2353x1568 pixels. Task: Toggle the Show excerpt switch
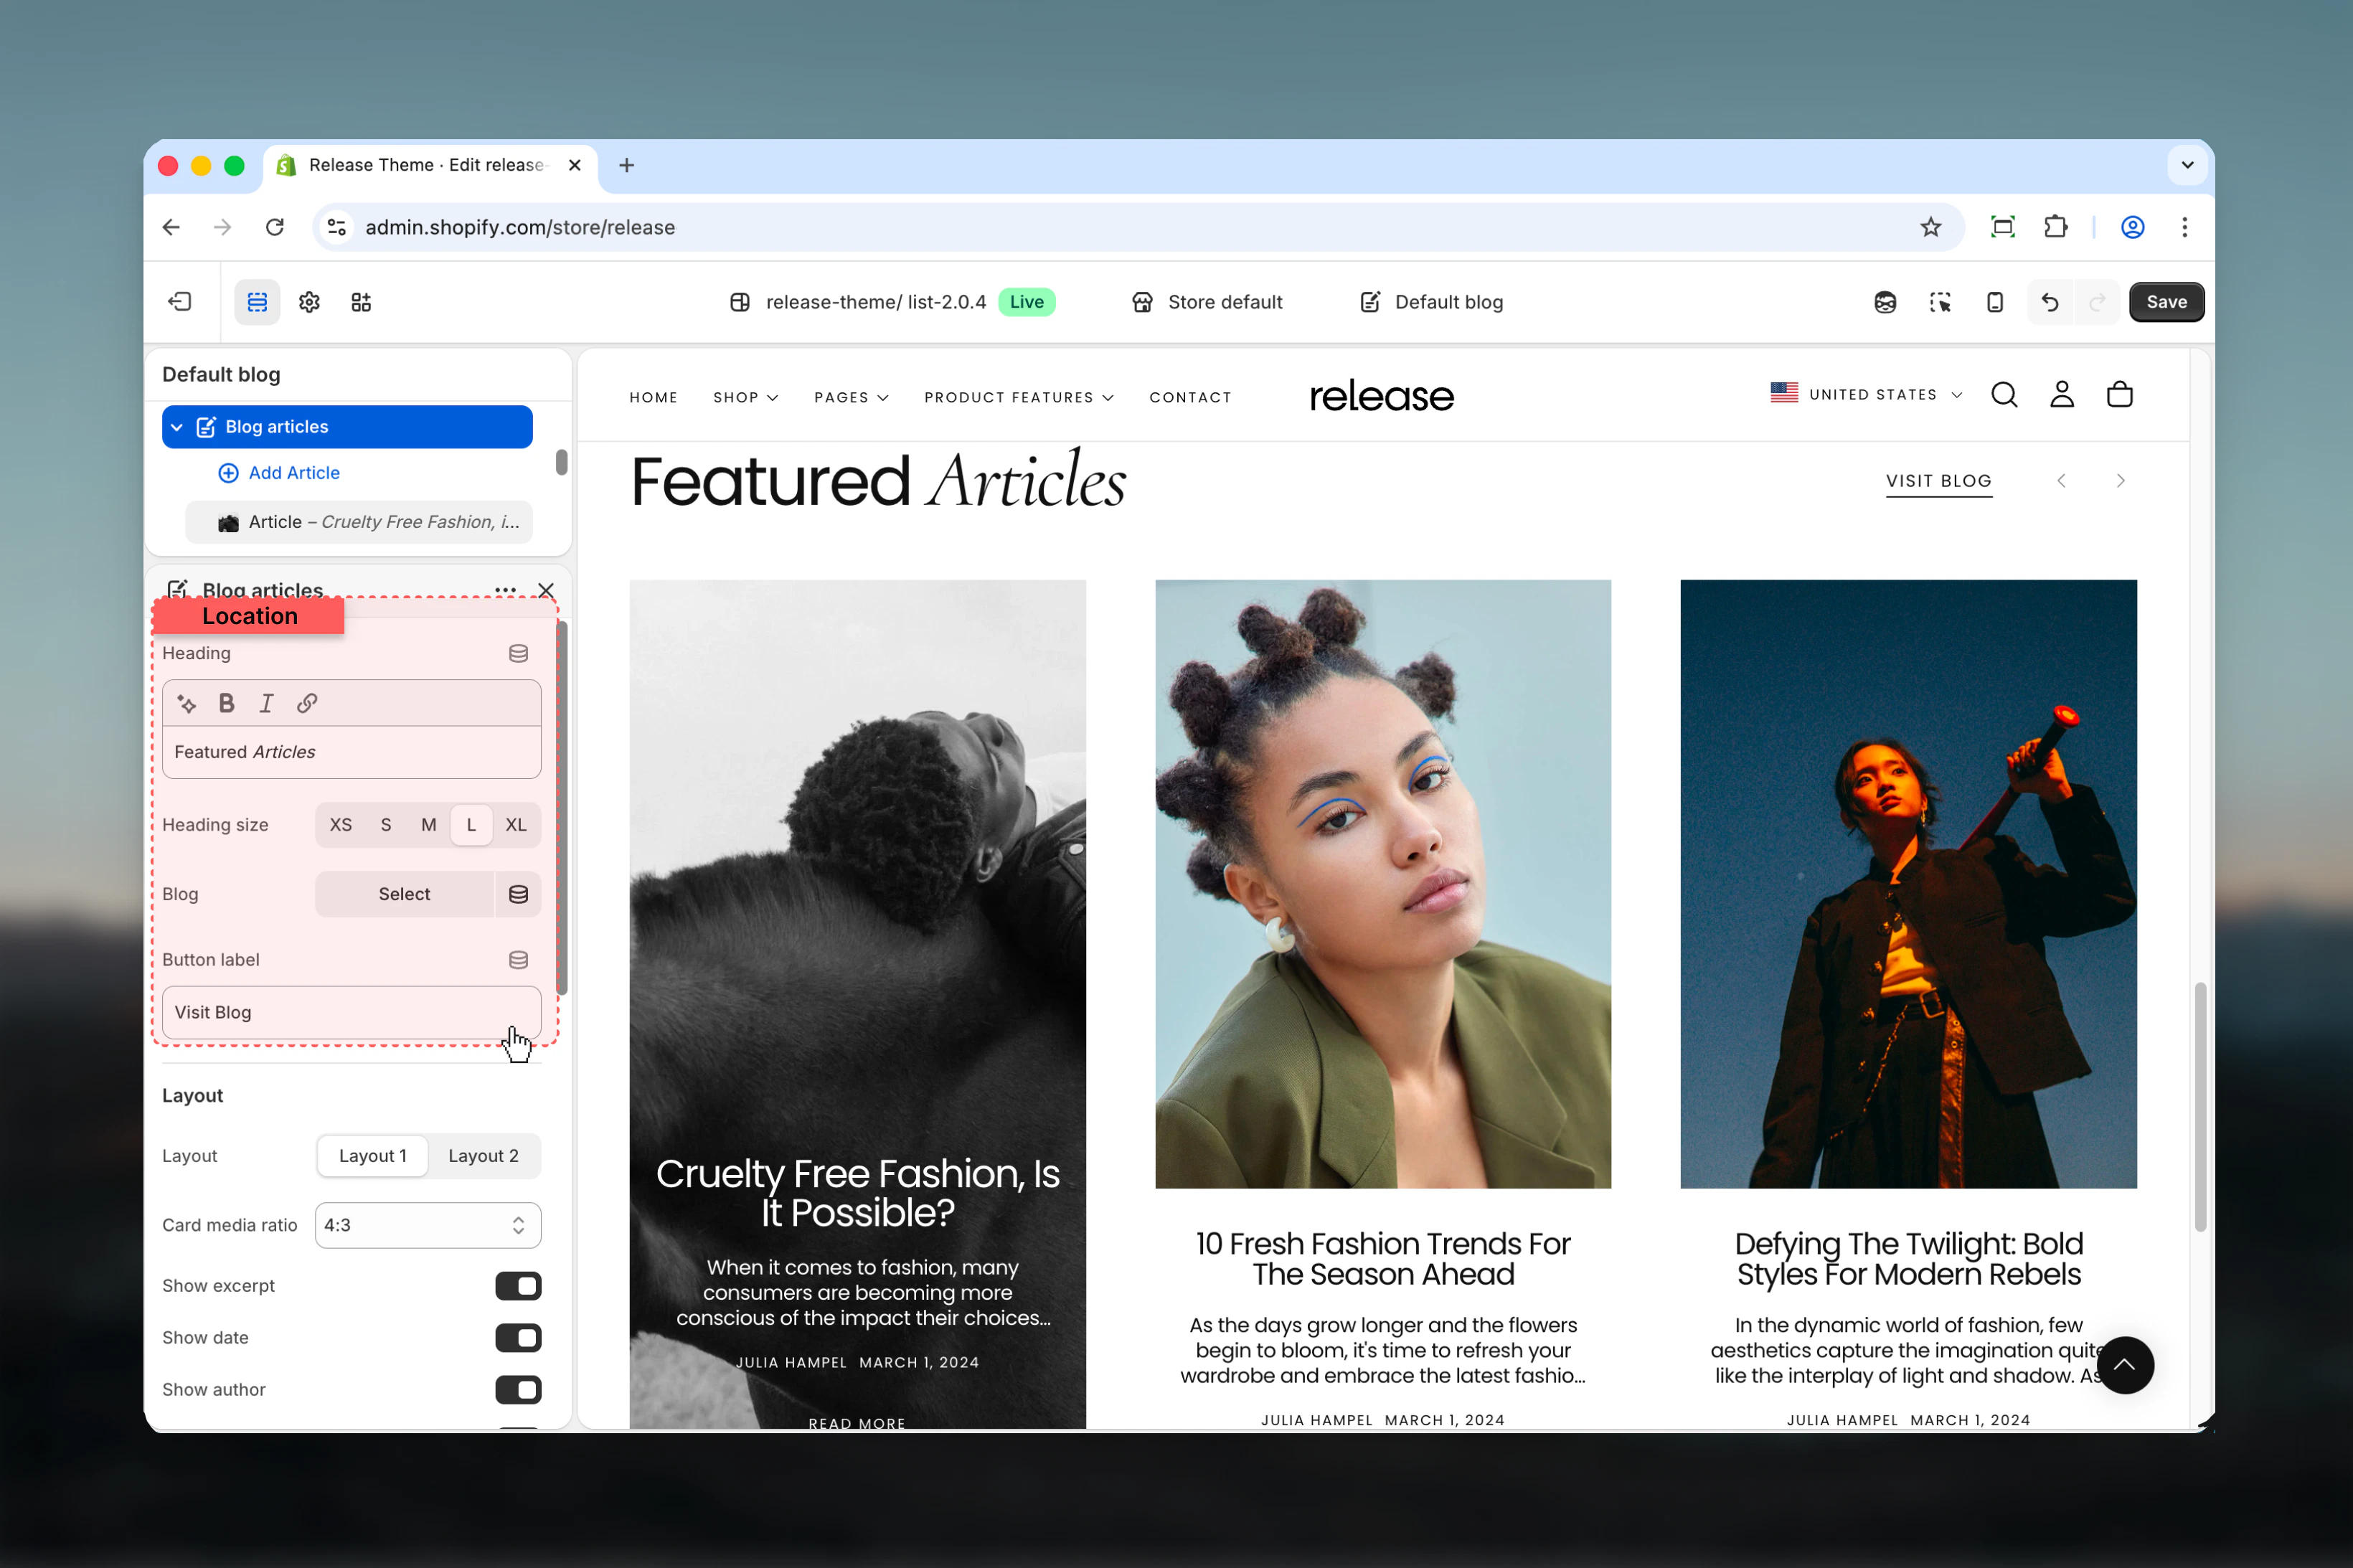point(518,1287)
